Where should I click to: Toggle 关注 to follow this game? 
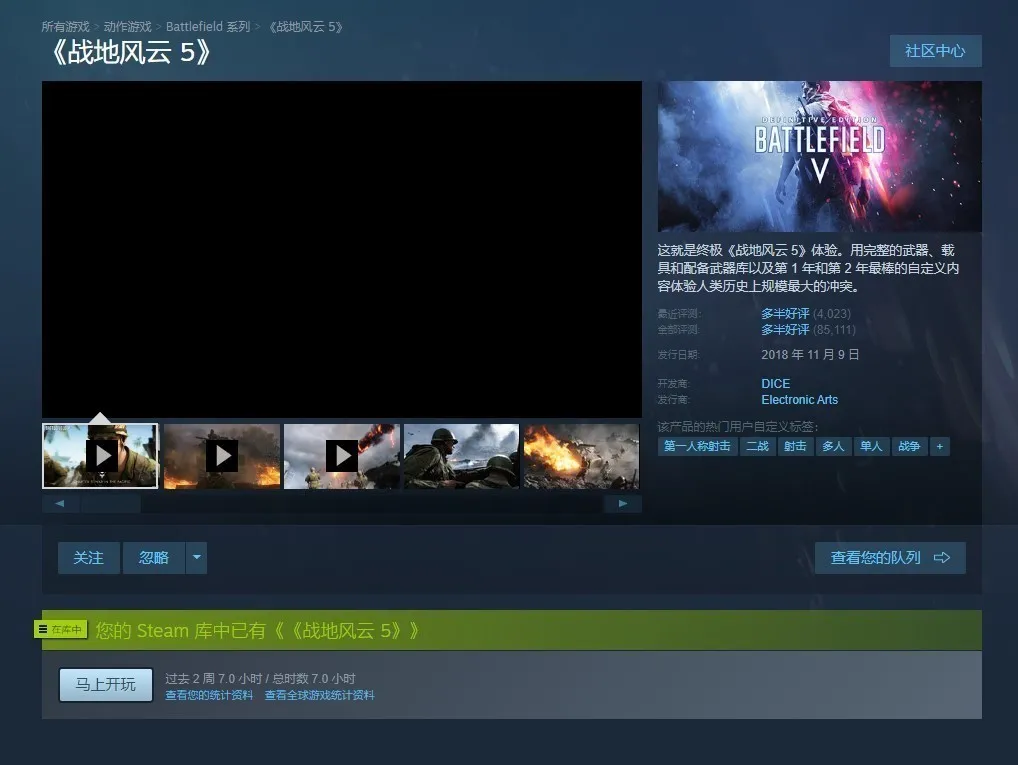[x=88, y=558]
